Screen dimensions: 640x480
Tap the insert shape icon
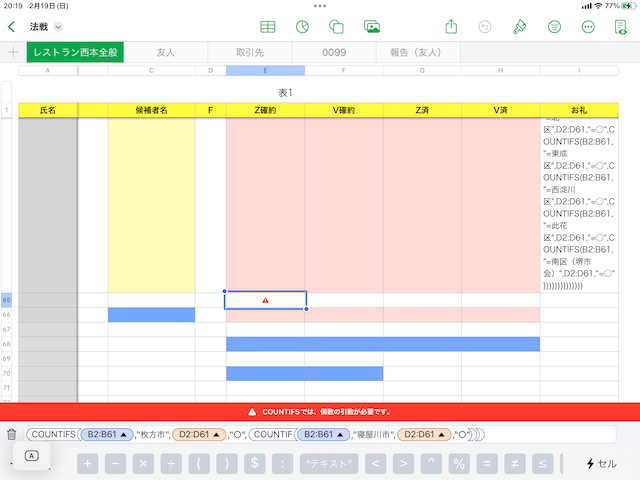[x=336, y=27]
